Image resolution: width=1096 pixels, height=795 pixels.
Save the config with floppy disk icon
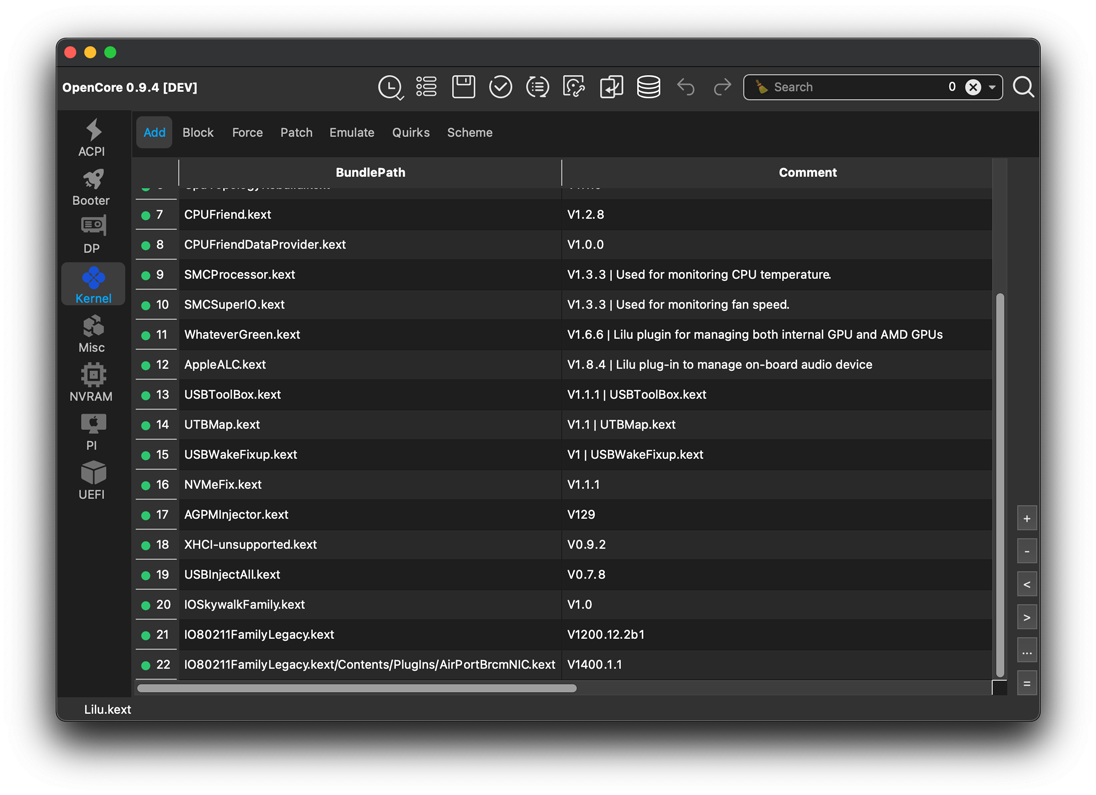463,87
